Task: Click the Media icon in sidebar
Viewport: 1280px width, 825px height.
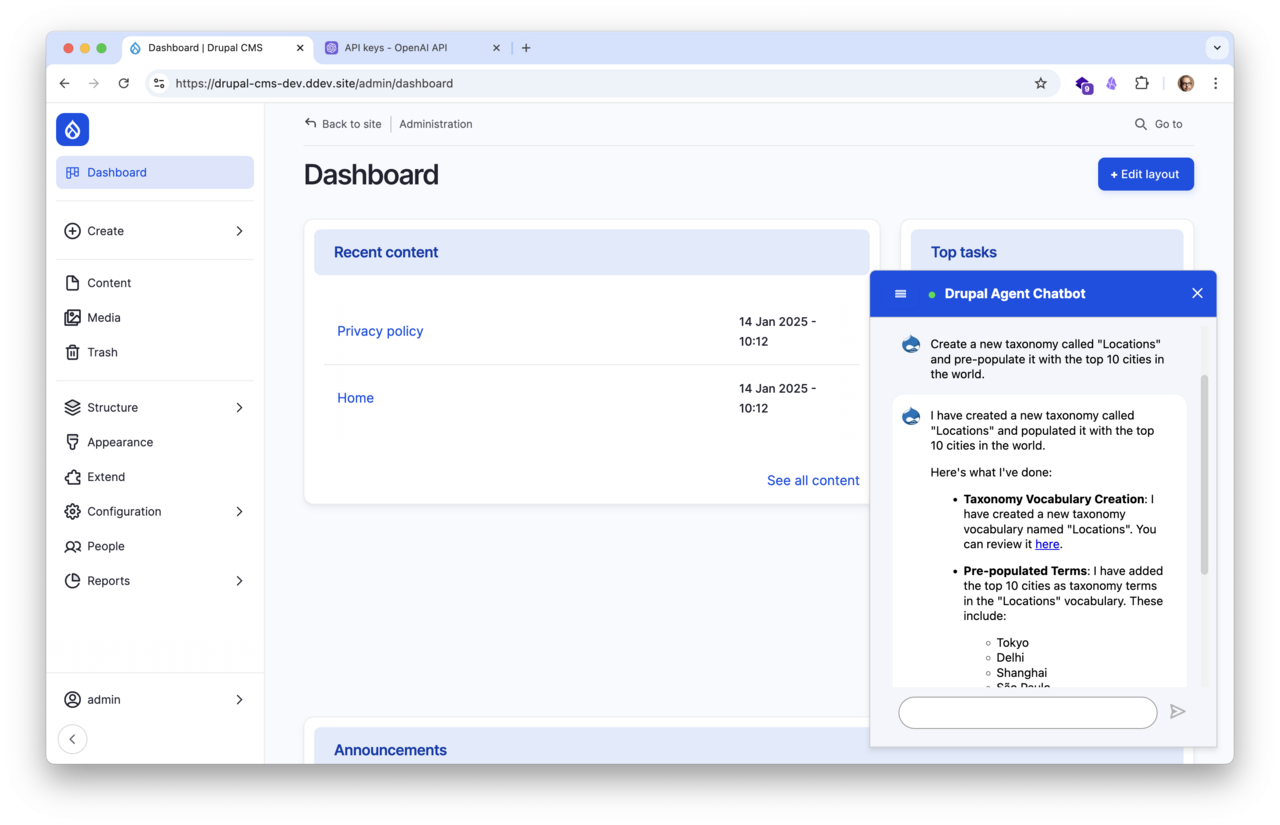Action: (72, 318)
